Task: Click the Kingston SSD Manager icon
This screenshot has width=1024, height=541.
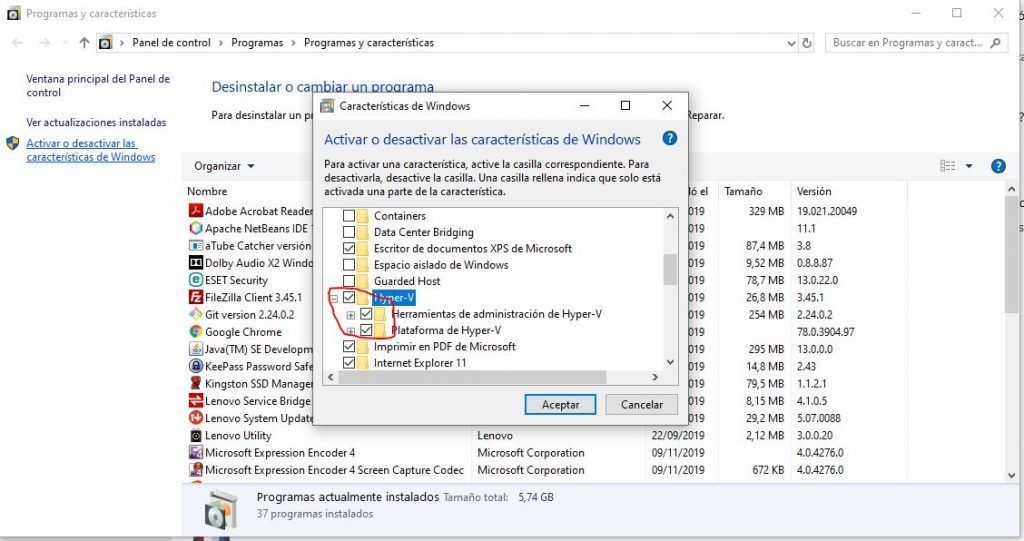Action: (x=195, y=384)
